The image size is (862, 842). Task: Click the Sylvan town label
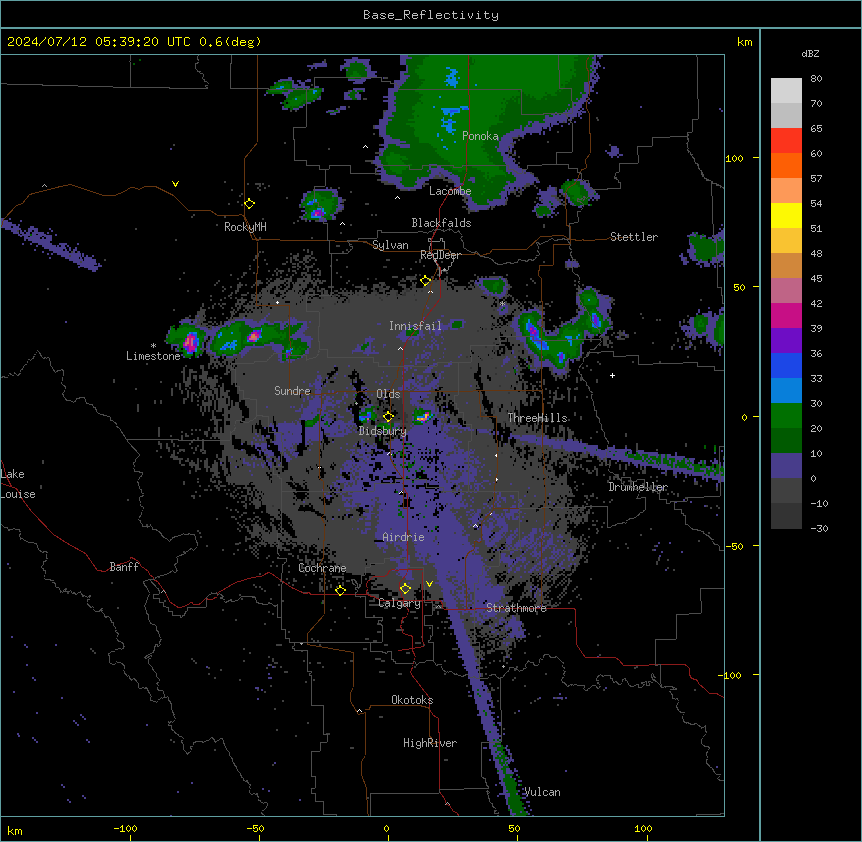390,245
